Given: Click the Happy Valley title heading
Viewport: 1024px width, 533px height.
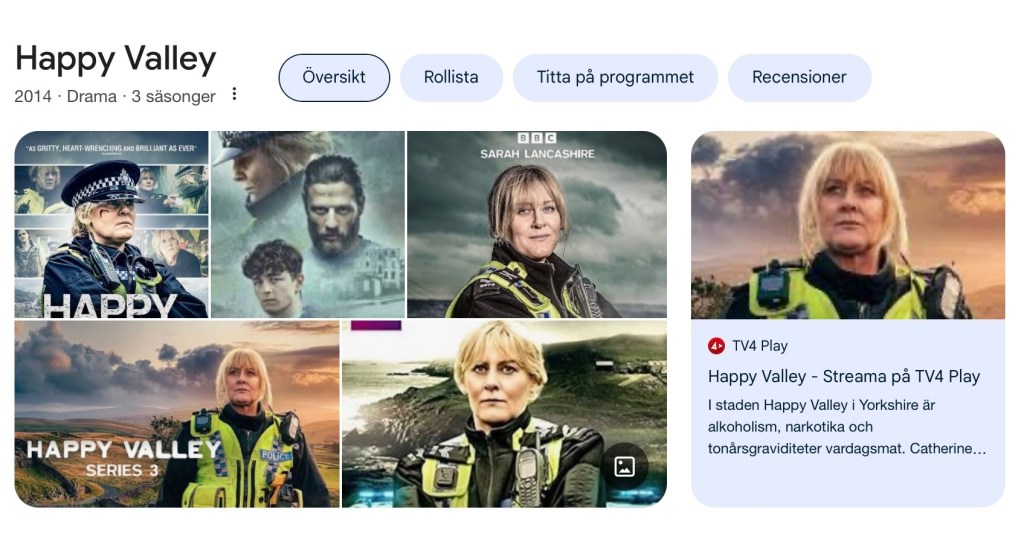Looking at the screenshot, I should (x=116, y=59).
